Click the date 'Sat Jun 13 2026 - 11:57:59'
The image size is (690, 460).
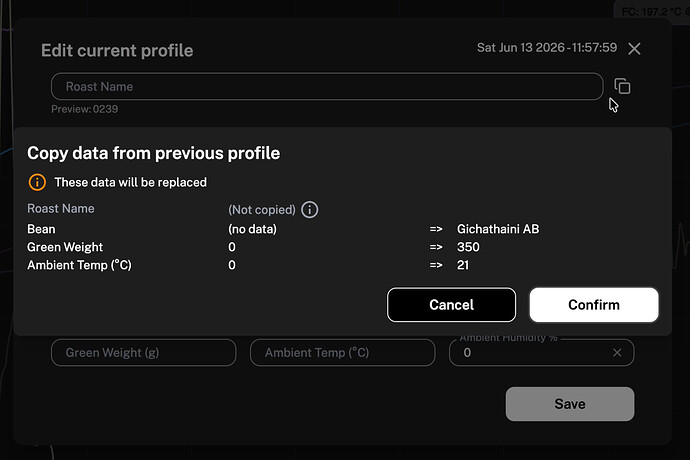coord(547,48)
